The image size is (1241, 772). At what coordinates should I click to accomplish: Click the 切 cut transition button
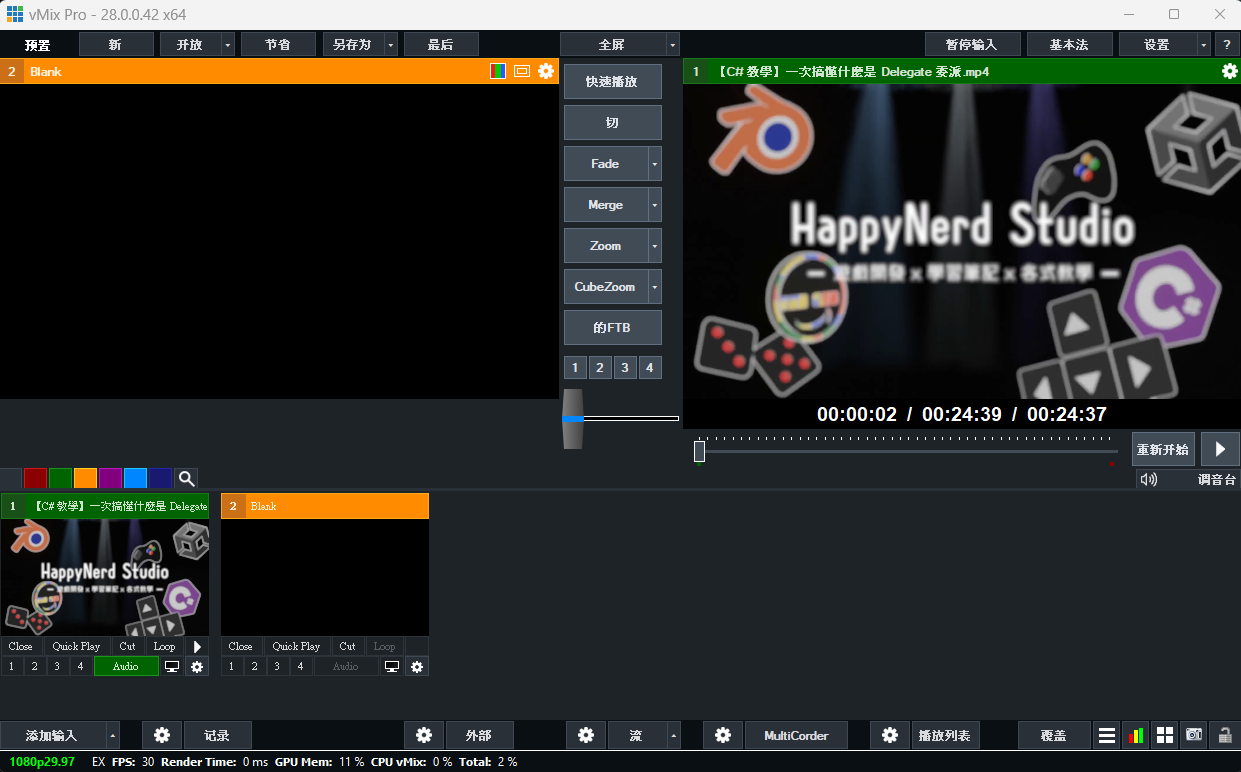coord(612,123)
